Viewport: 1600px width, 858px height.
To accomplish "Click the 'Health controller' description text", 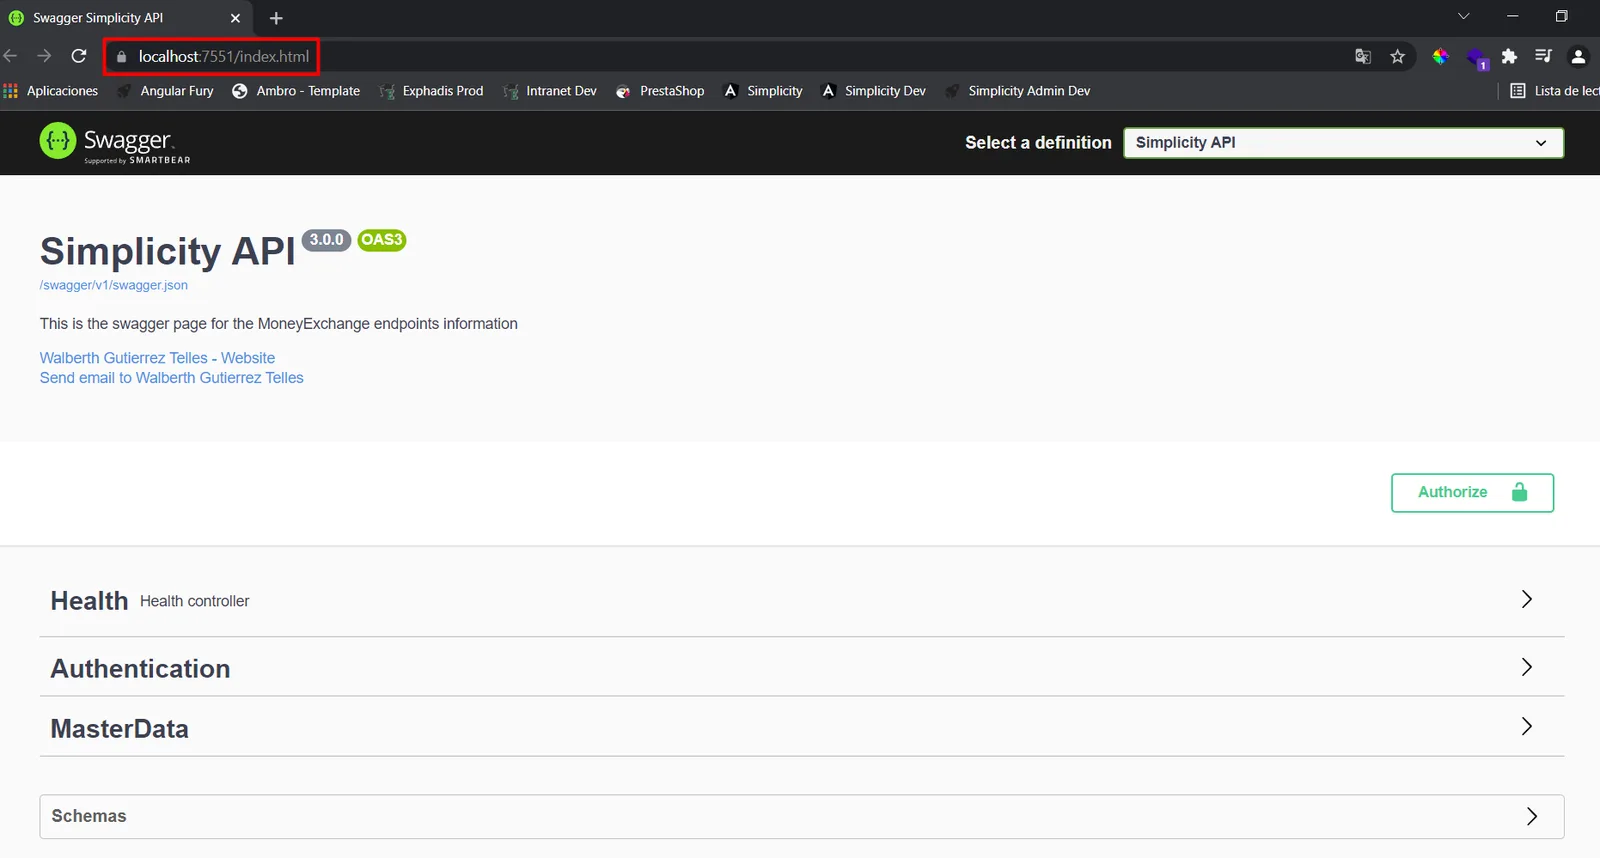I will pos(195,601).
